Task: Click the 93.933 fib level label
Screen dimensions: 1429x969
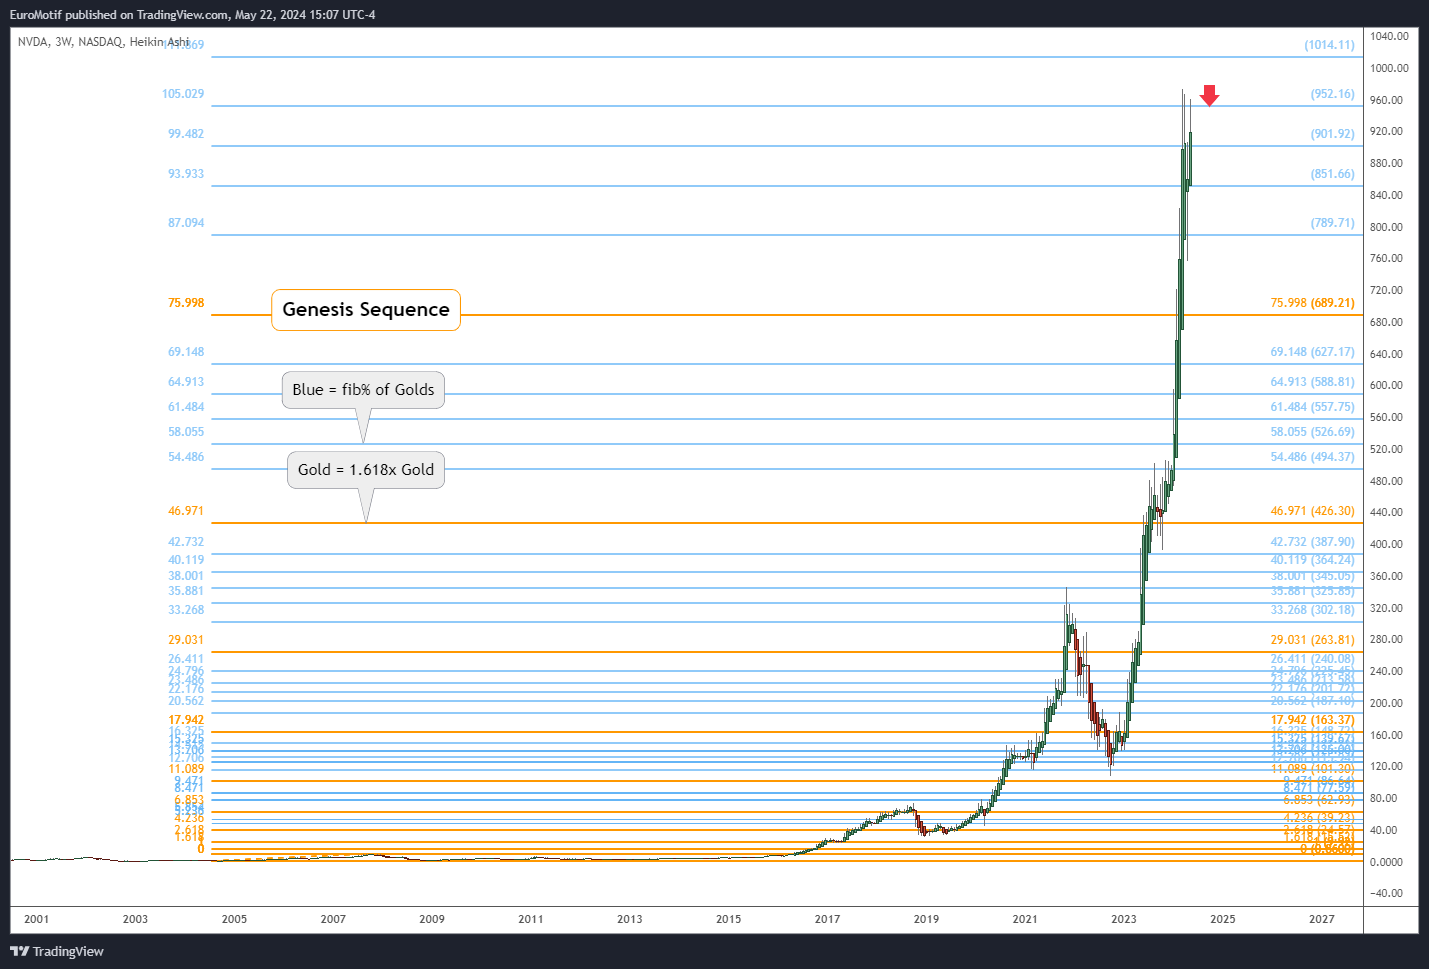Action: click(x=186, y=174)
